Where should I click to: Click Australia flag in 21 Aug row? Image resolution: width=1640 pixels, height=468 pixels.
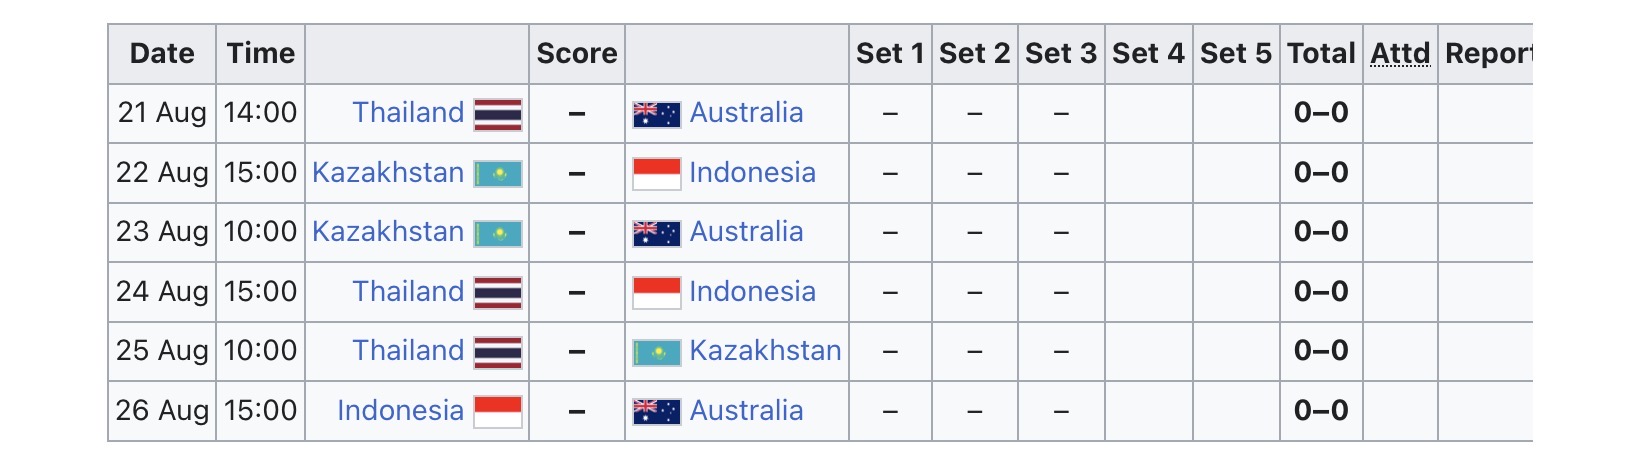tap(657, 115)
